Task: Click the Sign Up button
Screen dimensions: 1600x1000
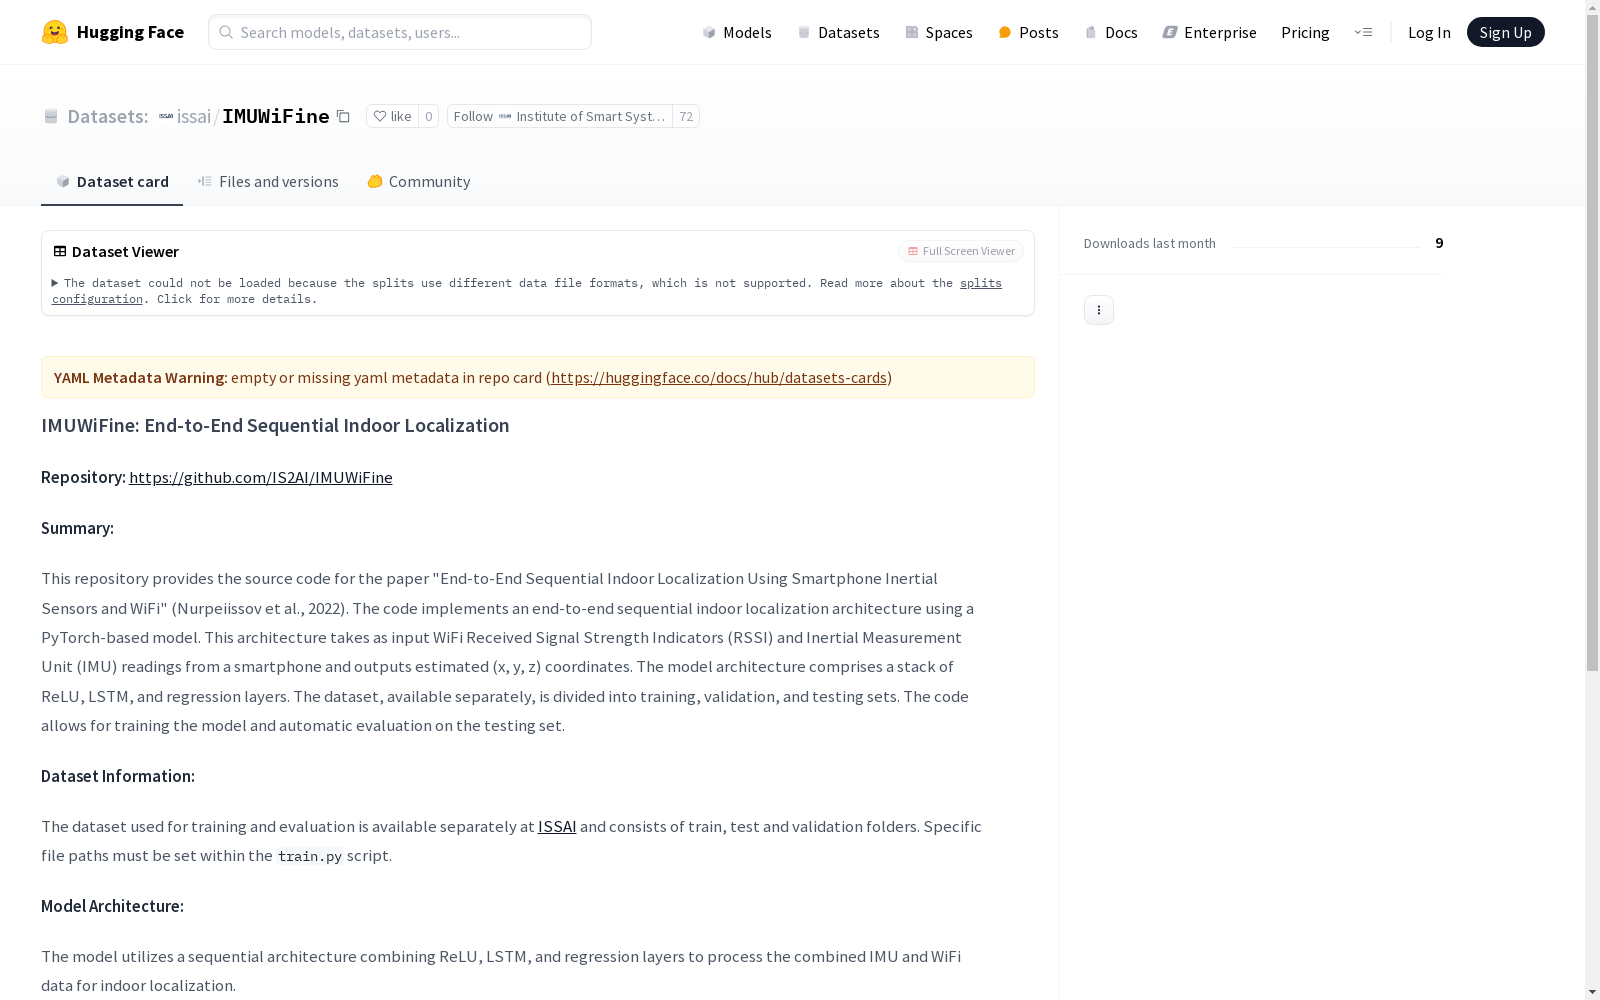Action: click(1505, 32)
